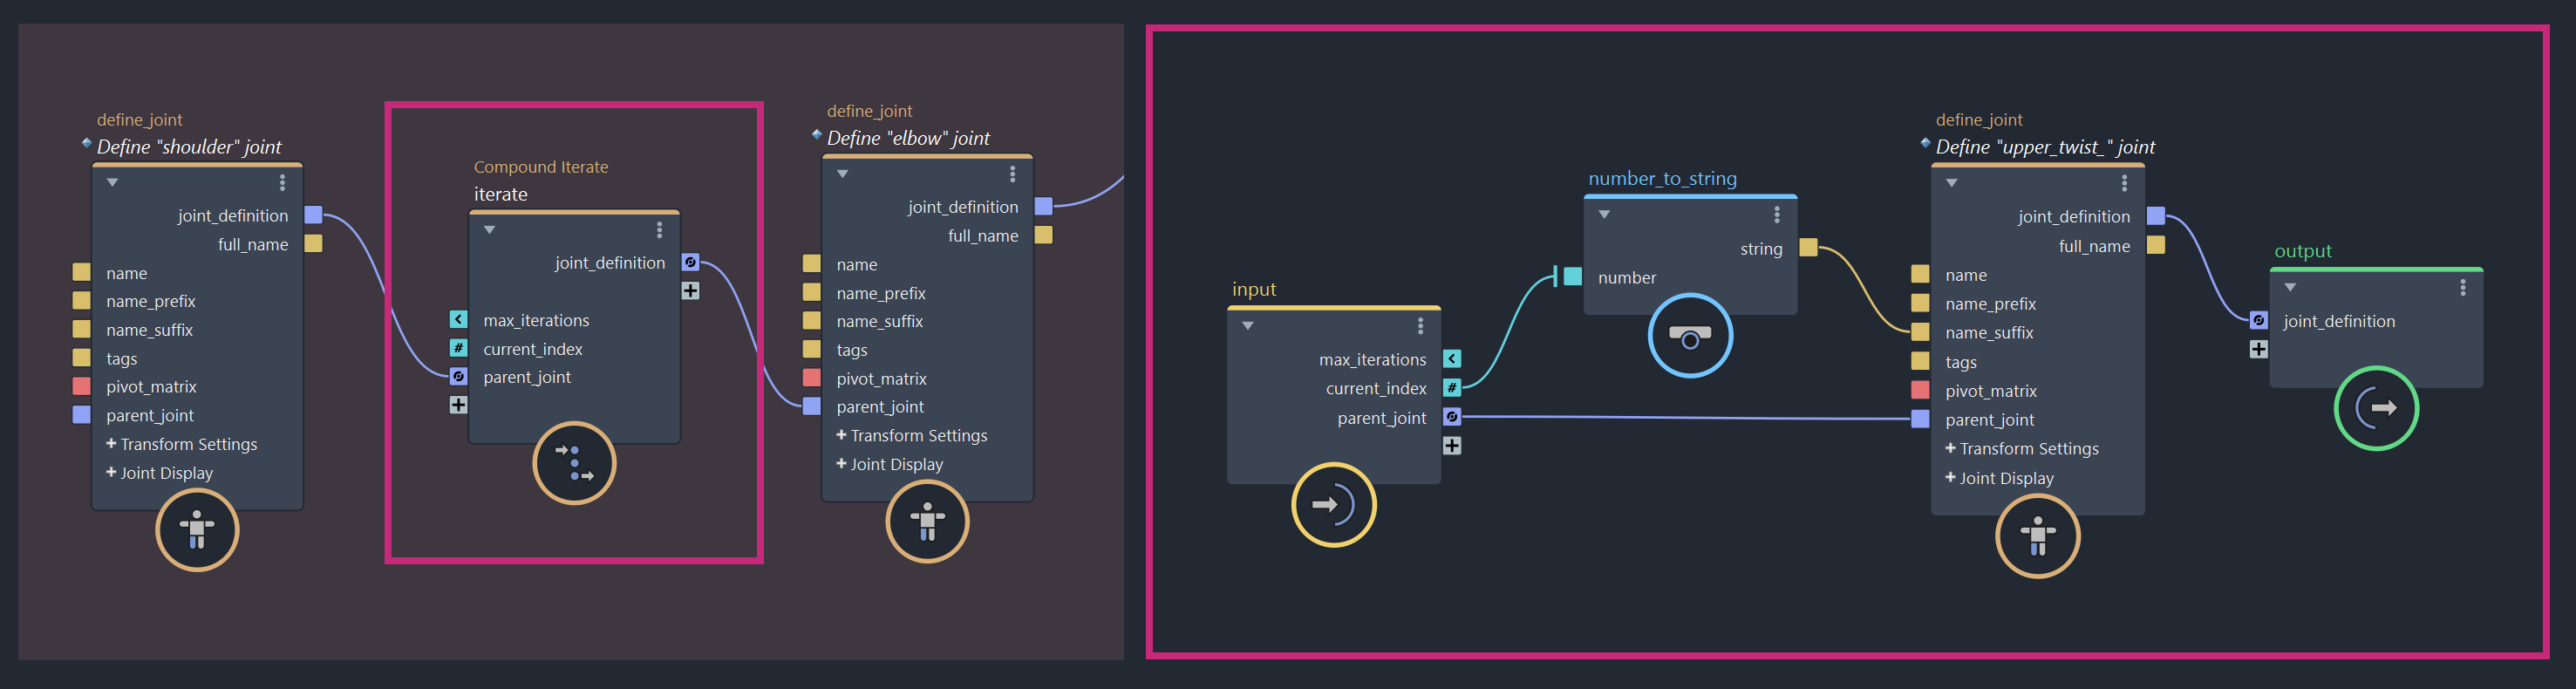Click shoulder node's joint_definition output port

pos(313,215)
